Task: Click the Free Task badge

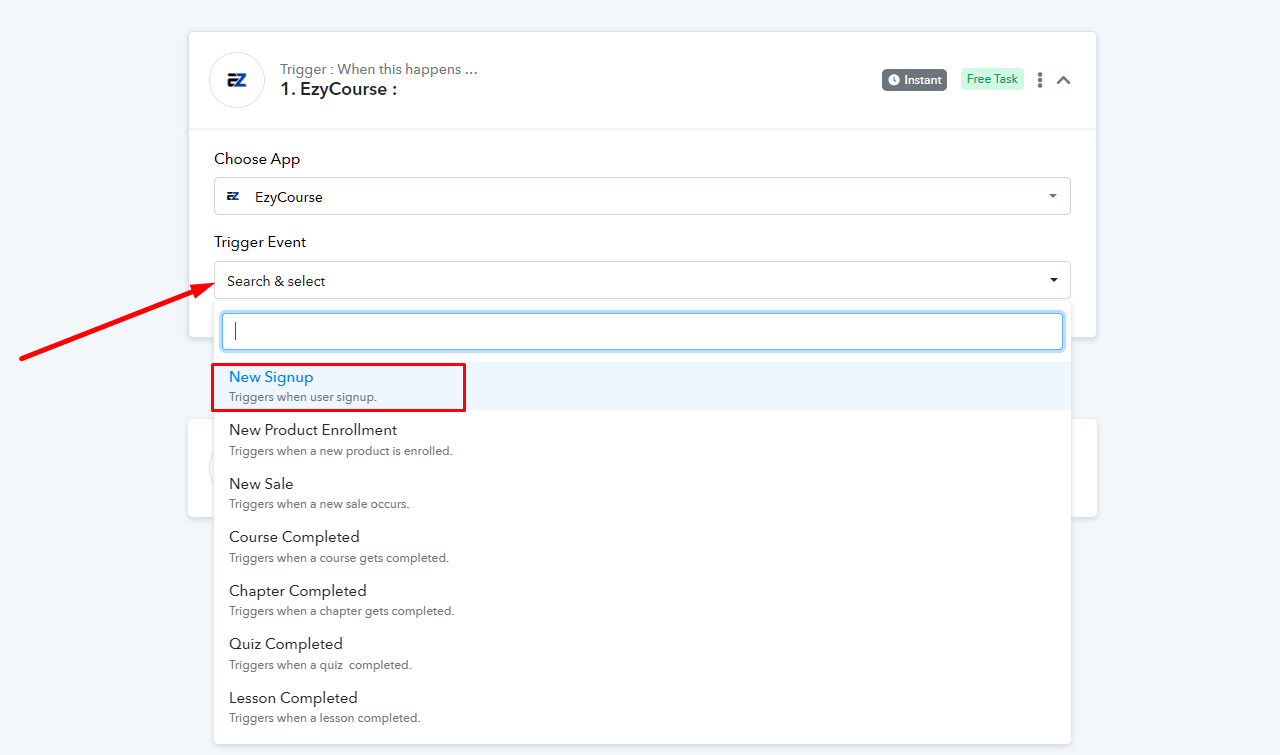Action: 992,79
